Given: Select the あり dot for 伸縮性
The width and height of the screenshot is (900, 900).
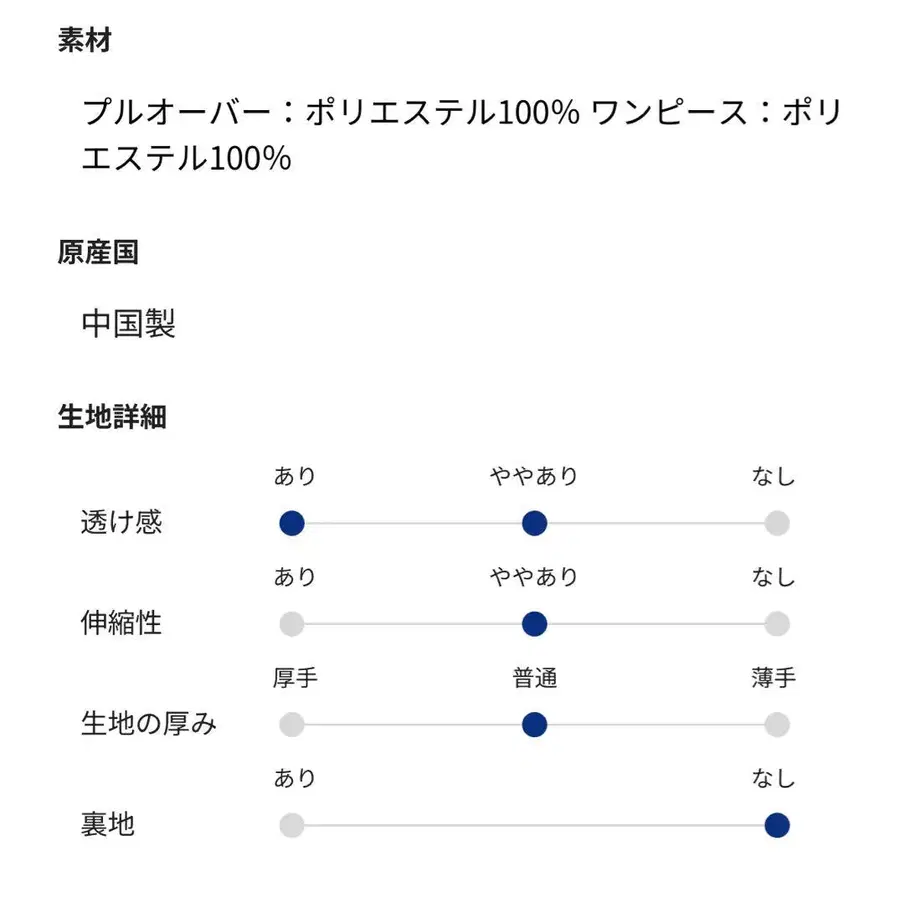Looking at the screenshot, I should [x=291, y=624].
